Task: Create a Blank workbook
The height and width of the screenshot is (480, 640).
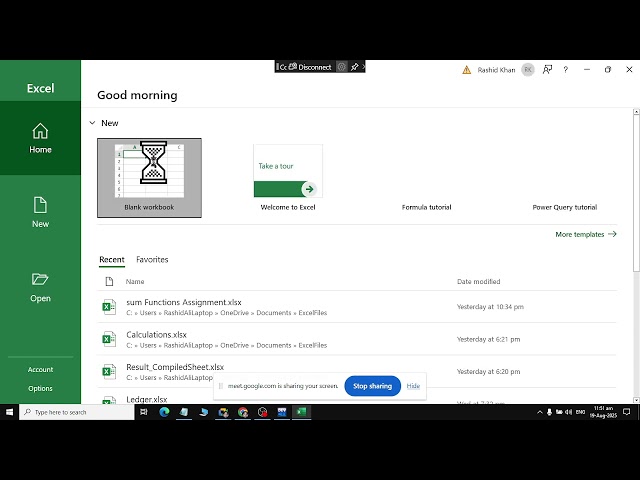Action: [x=149, y=178]
